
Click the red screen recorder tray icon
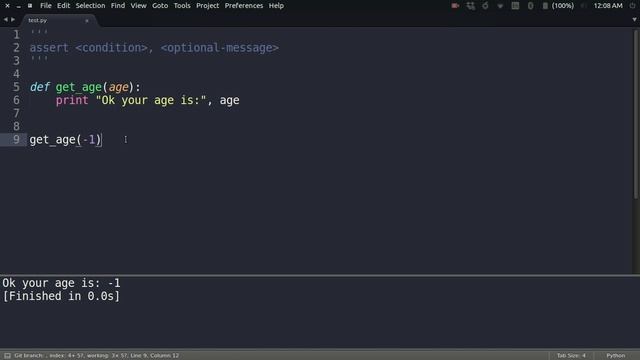(455, 6)
